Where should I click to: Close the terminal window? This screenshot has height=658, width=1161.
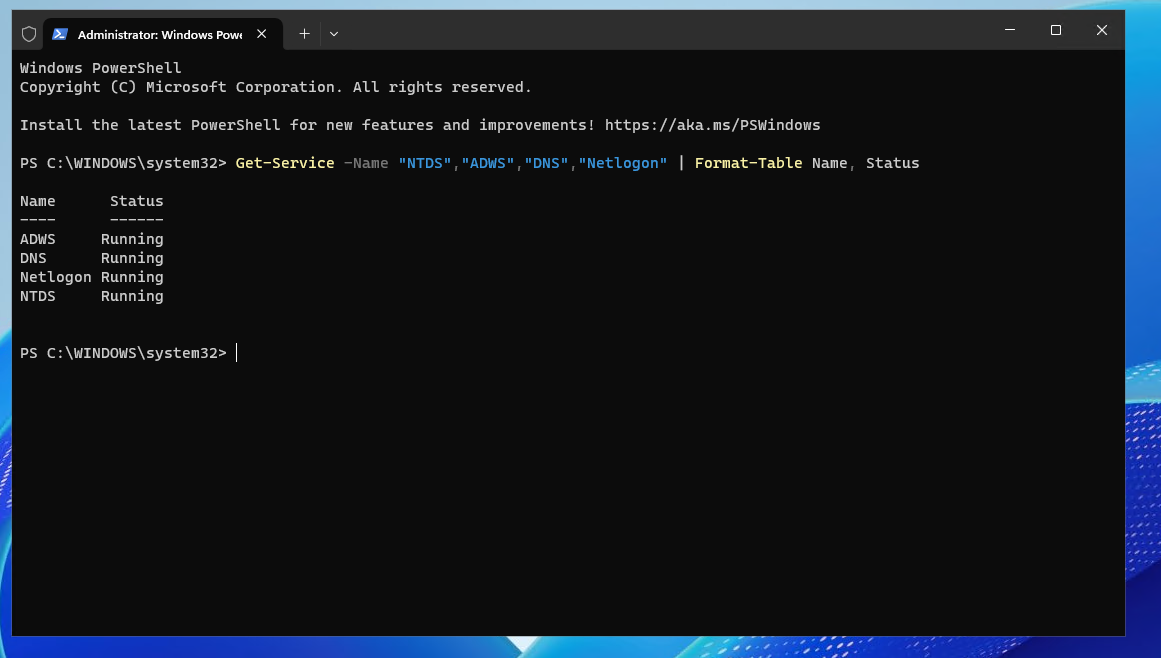pyautogui.click(x=1102, y=30)
